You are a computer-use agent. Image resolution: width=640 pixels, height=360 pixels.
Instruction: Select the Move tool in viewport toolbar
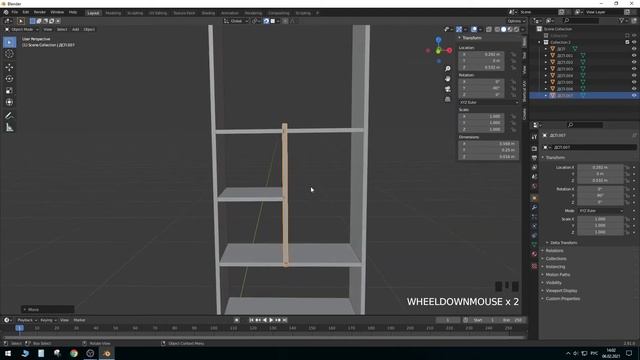[9, 67]
